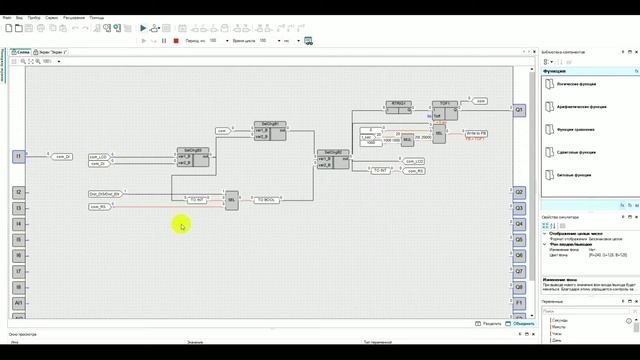Toggle input I5 on the left rail
Image resolution: width=640 pixels, height=360 pixels.
18,240
